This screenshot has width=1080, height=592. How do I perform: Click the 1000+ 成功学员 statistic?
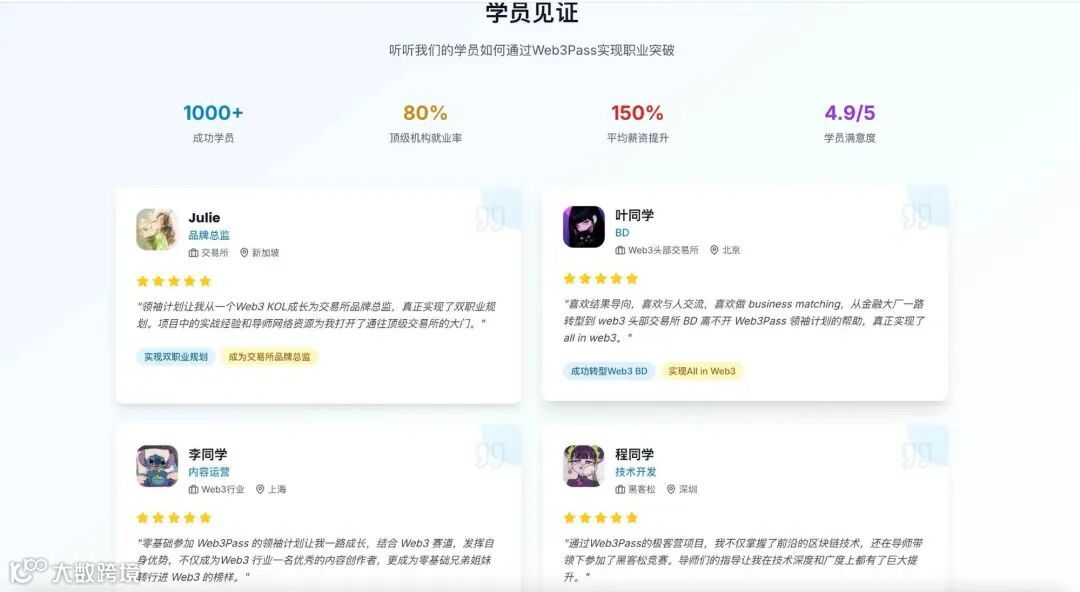tap(213, 123)
